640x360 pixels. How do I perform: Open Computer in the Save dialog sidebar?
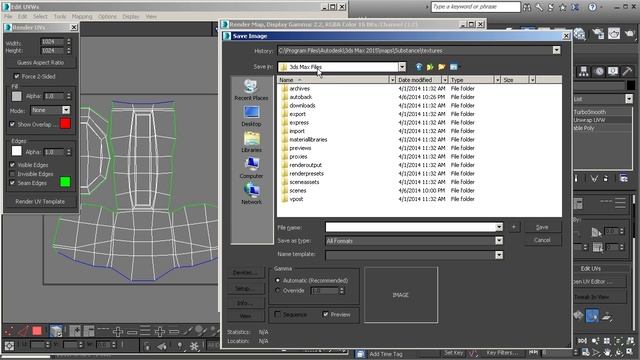pyautogui.click(x=251, y=168)
